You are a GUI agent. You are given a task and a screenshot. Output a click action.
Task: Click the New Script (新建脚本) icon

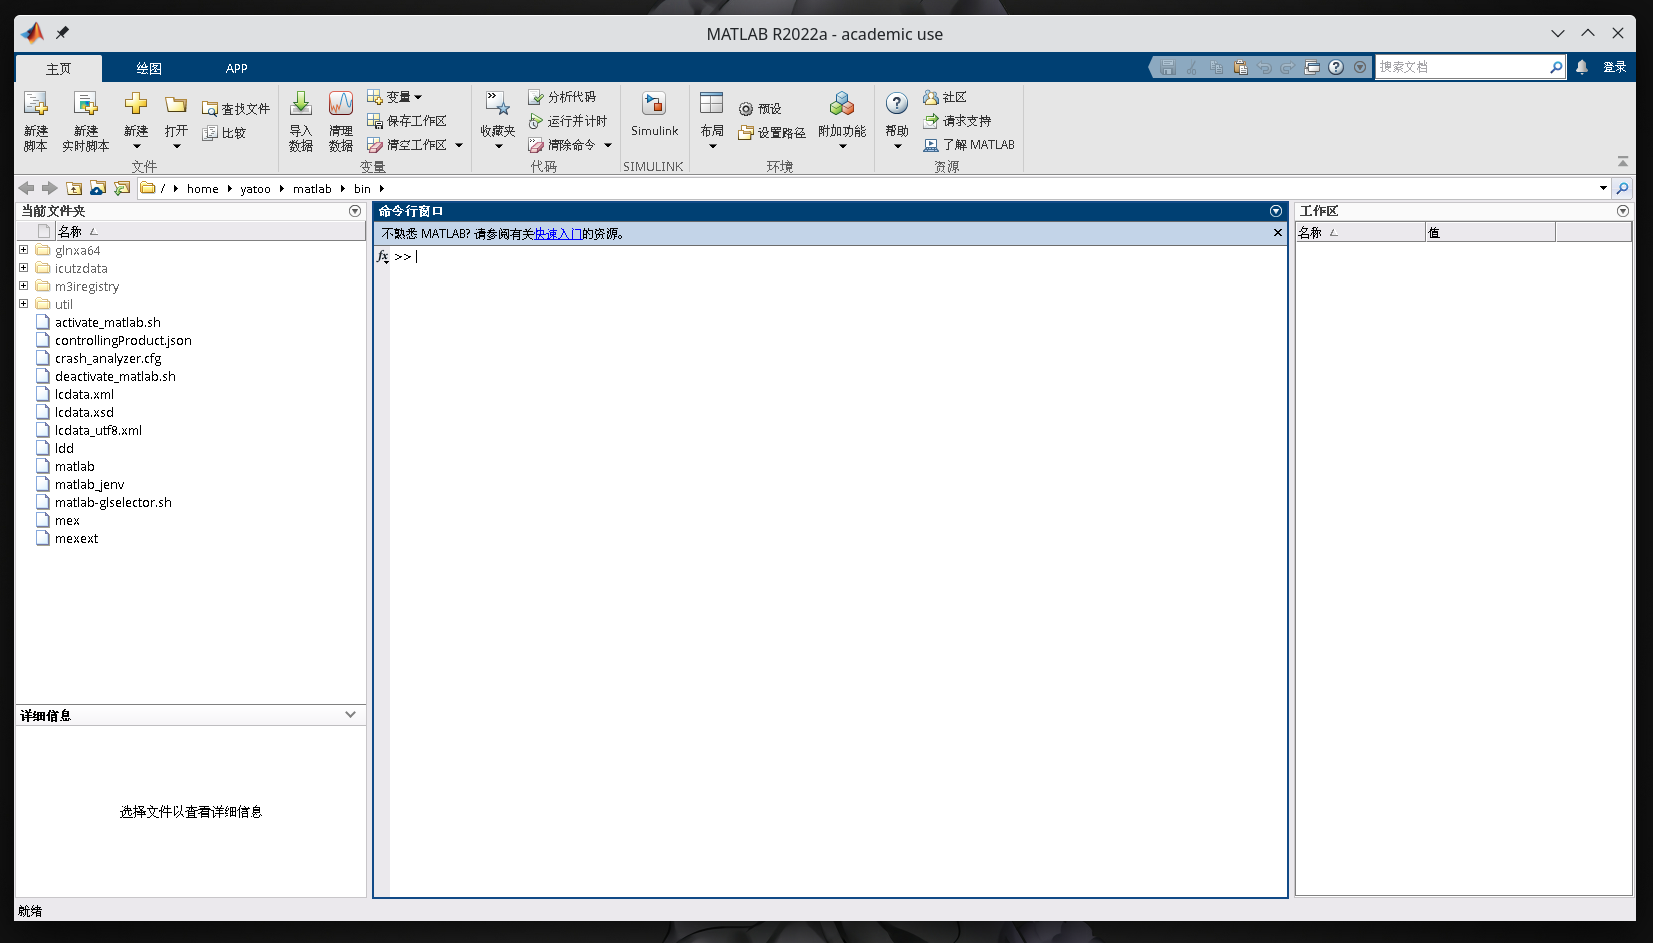[36, 104]
